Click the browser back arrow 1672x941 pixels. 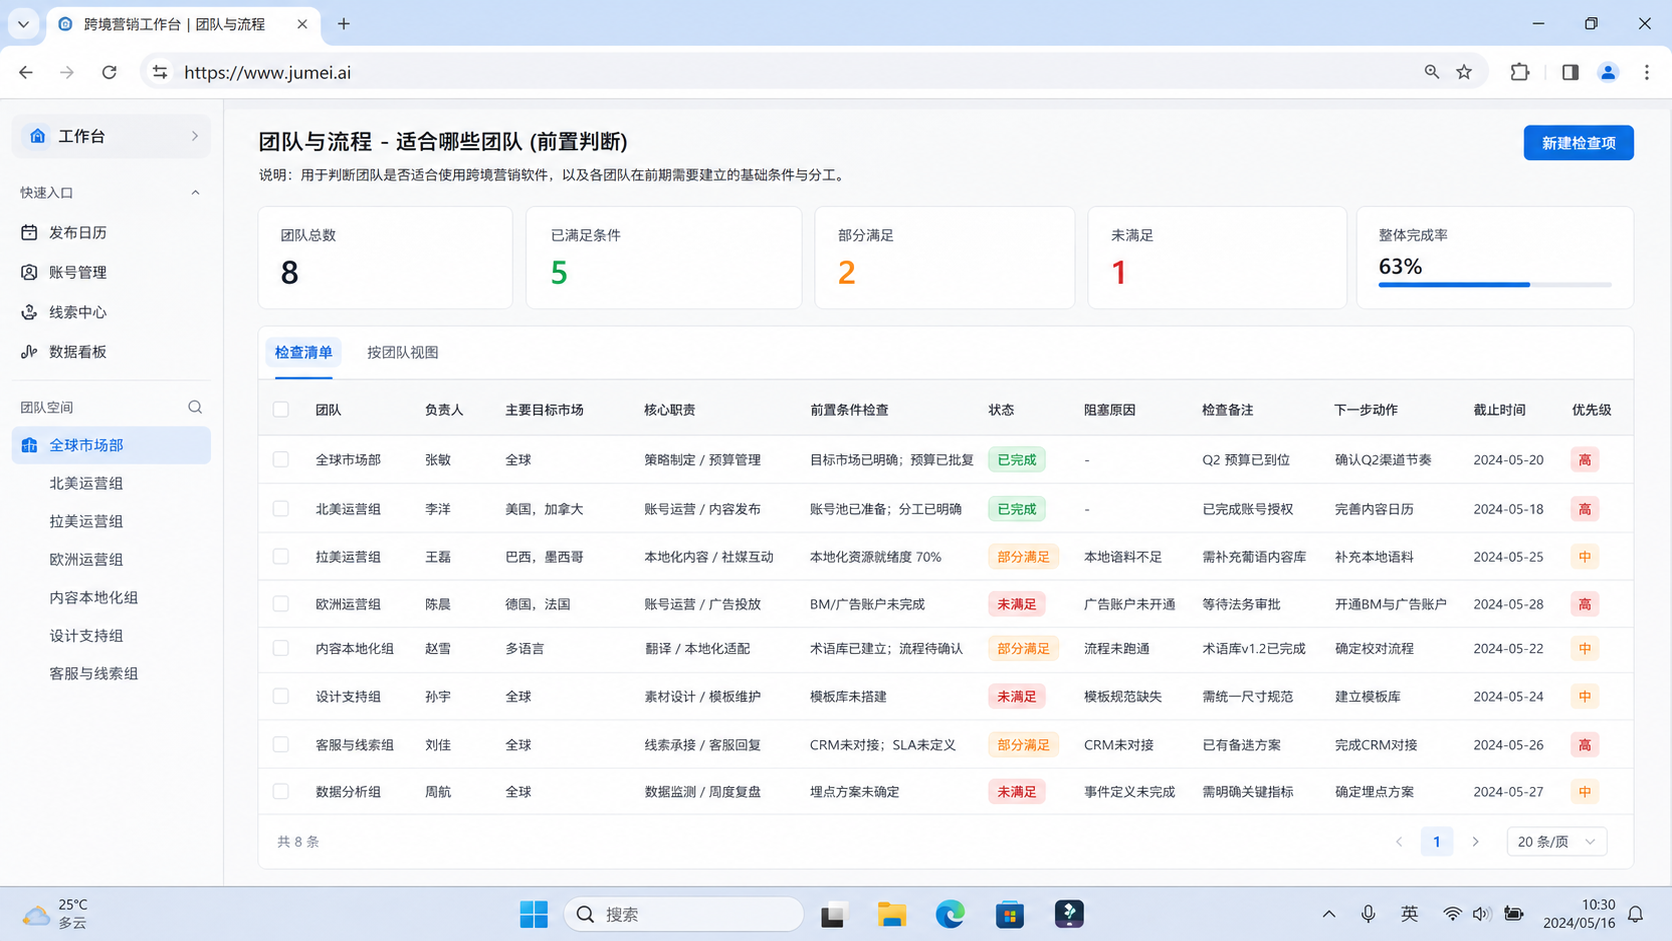point(26,72)
